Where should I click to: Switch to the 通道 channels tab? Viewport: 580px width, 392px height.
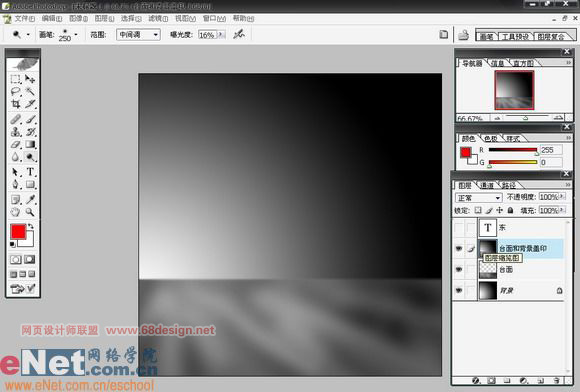coord(487,185)
